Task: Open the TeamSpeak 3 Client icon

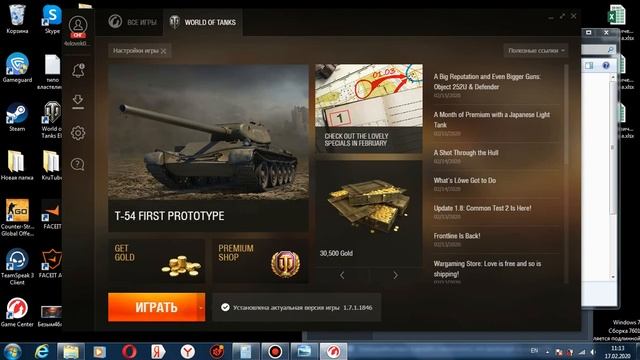Action: [x=17, y=266]
